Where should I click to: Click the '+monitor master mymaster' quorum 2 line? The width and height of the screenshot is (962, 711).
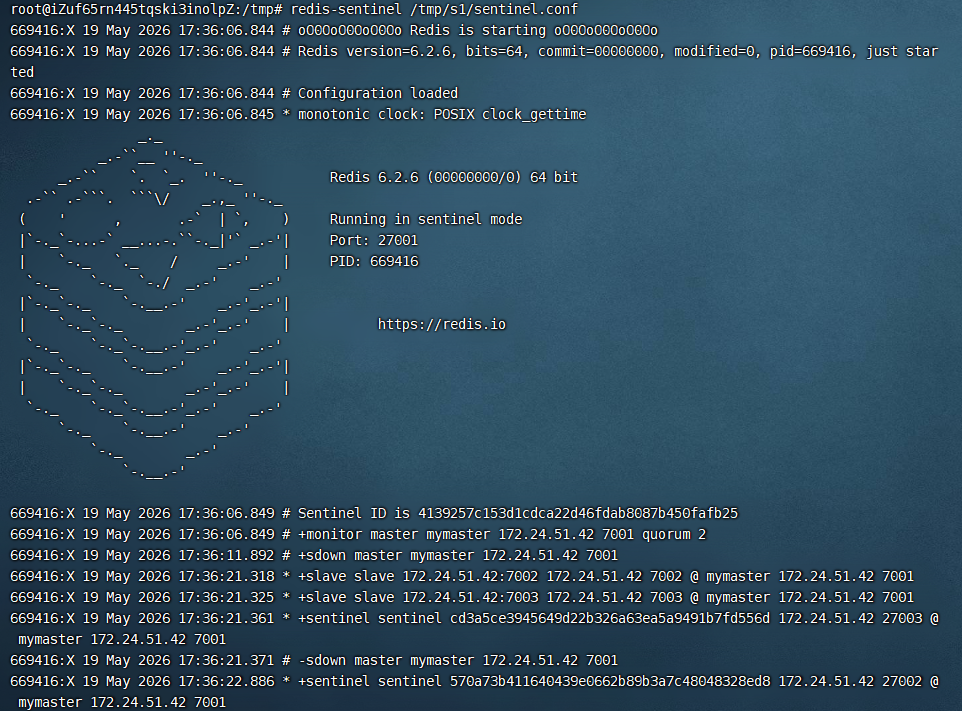coord(358,534)
